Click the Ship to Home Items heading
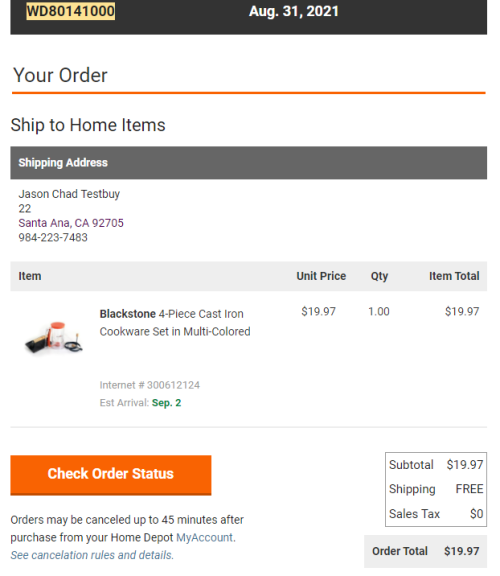This screenshot has width=500, height=576. coord(88,125)
